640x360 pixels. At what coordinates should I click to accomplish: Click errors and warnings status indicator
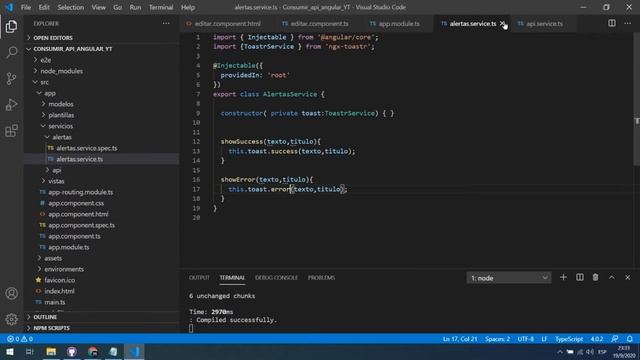[x=20, y=339]
